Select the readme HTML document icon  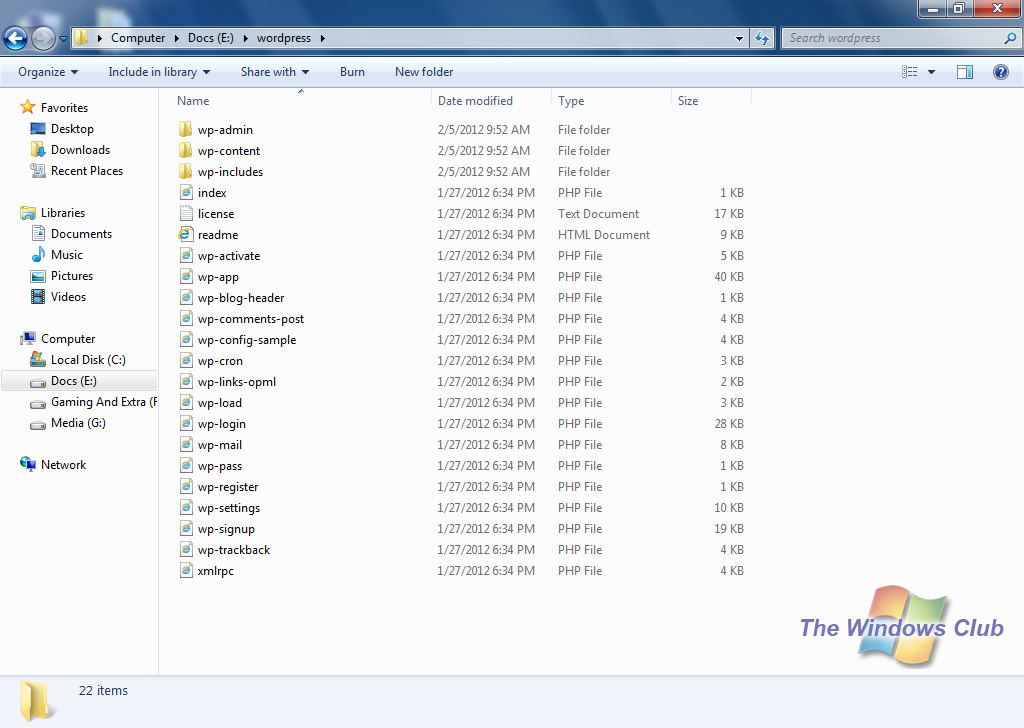pyautogui.click(x=186, y=234)
